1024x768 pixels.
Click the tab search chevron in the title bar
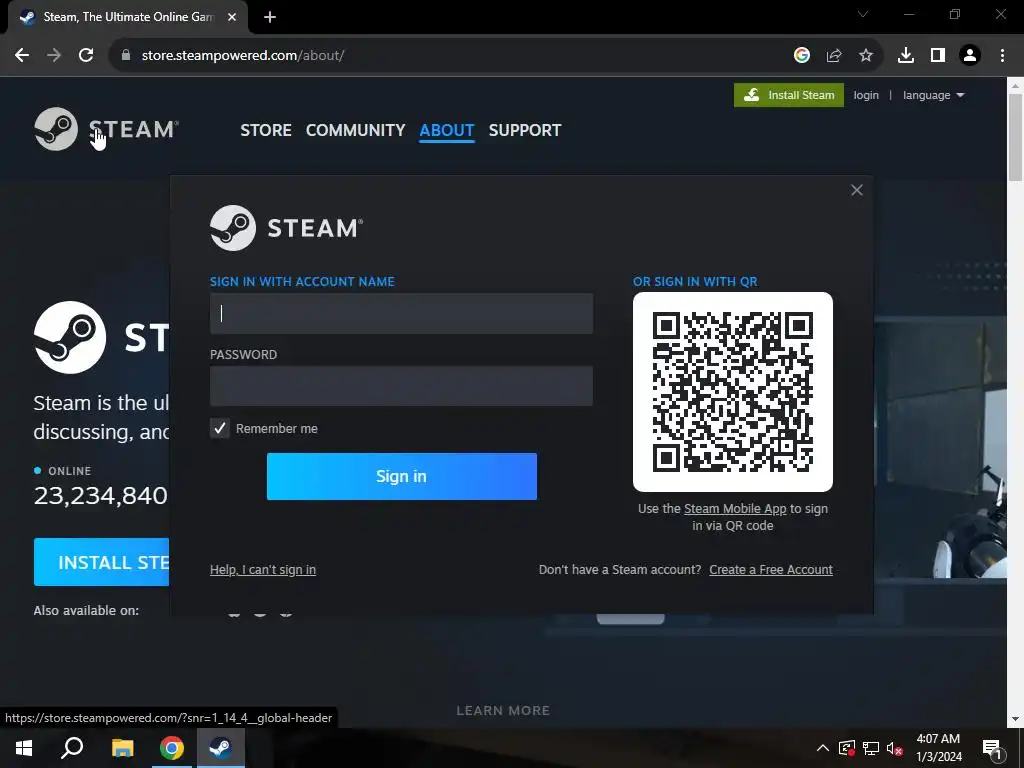(x=863, y=14)
